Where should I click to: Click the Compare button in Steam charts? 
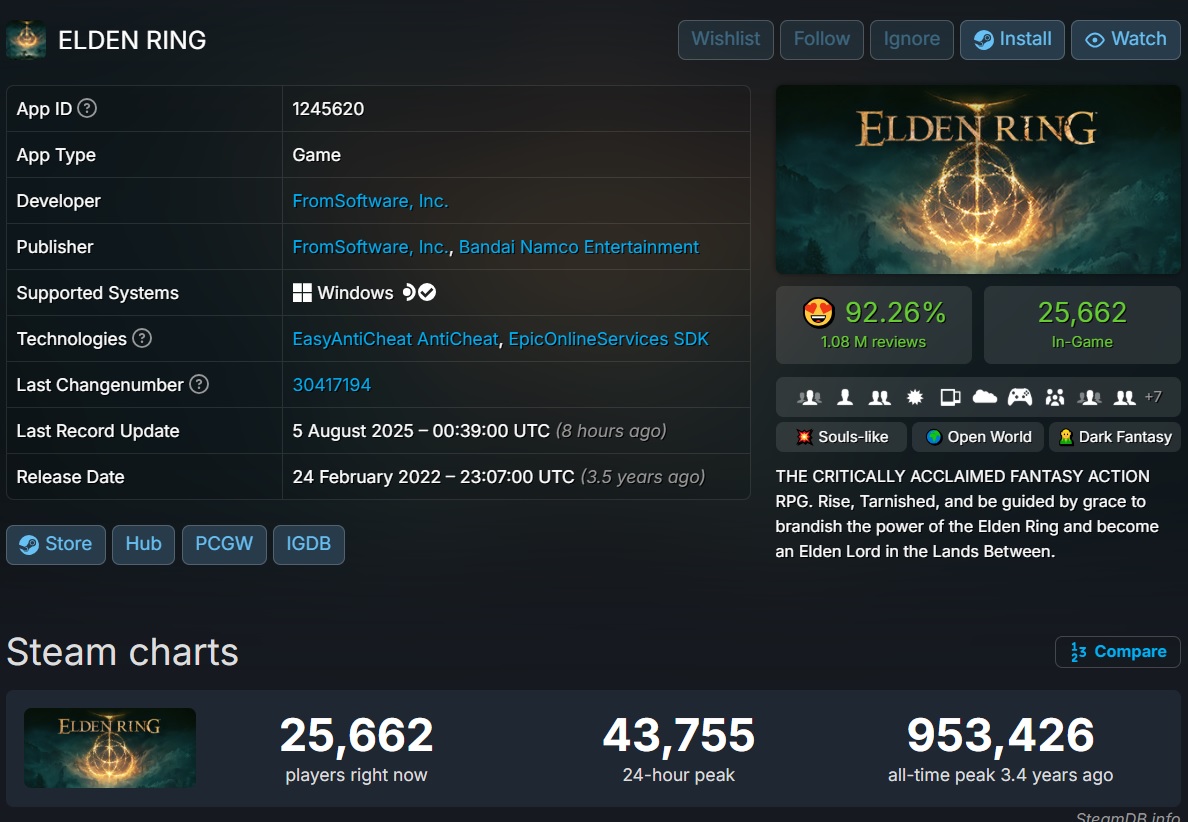[x=1118, y=652]
